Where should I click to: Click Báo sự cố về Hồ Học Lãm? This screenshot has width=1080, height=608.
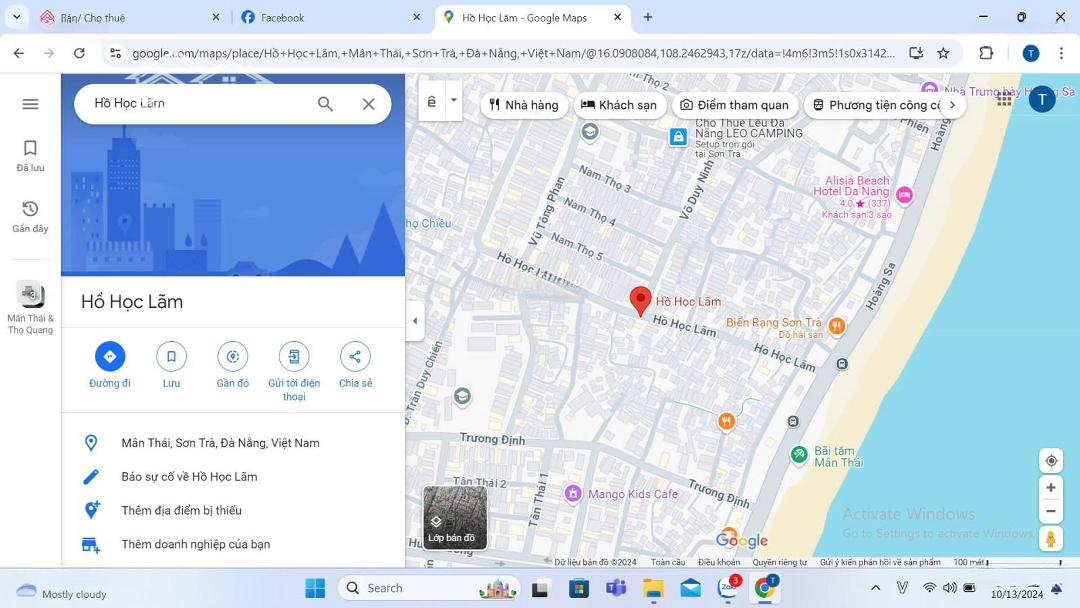(x=189, y=477)
